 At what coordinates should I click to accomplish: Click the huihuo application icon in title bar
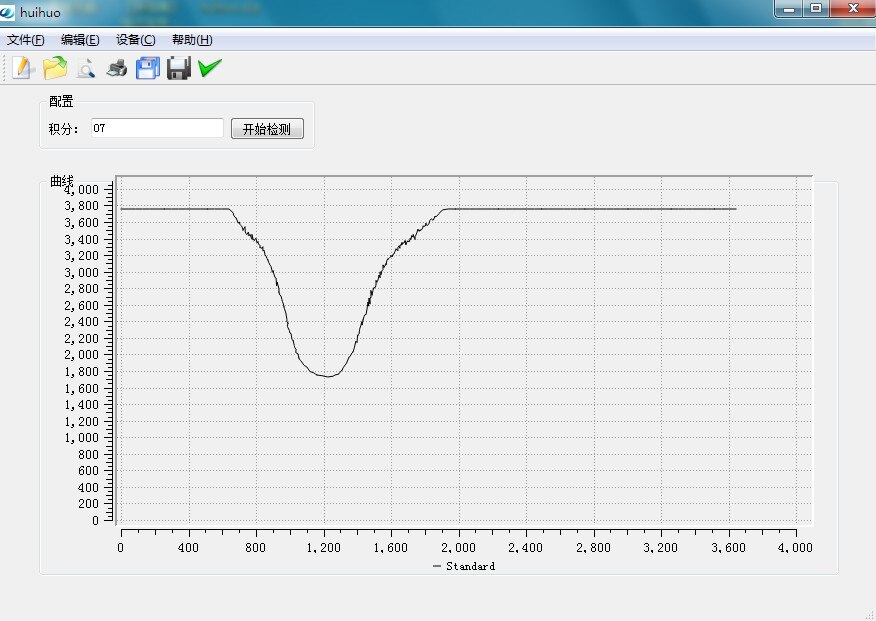pyautogui.click(x=7, y=12)
